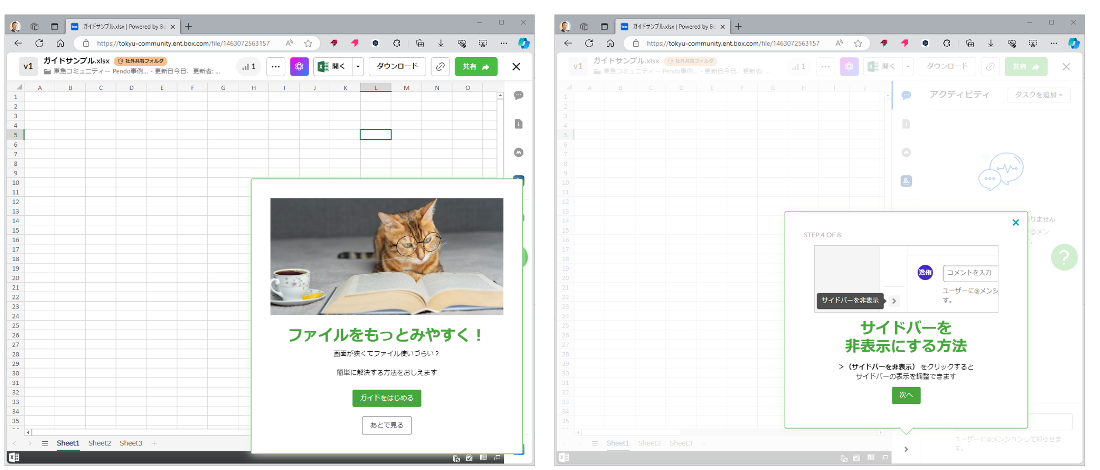Copy shared link icon in left window
The height and width of the screenshot is (470, 1100).
pos(440,67)
